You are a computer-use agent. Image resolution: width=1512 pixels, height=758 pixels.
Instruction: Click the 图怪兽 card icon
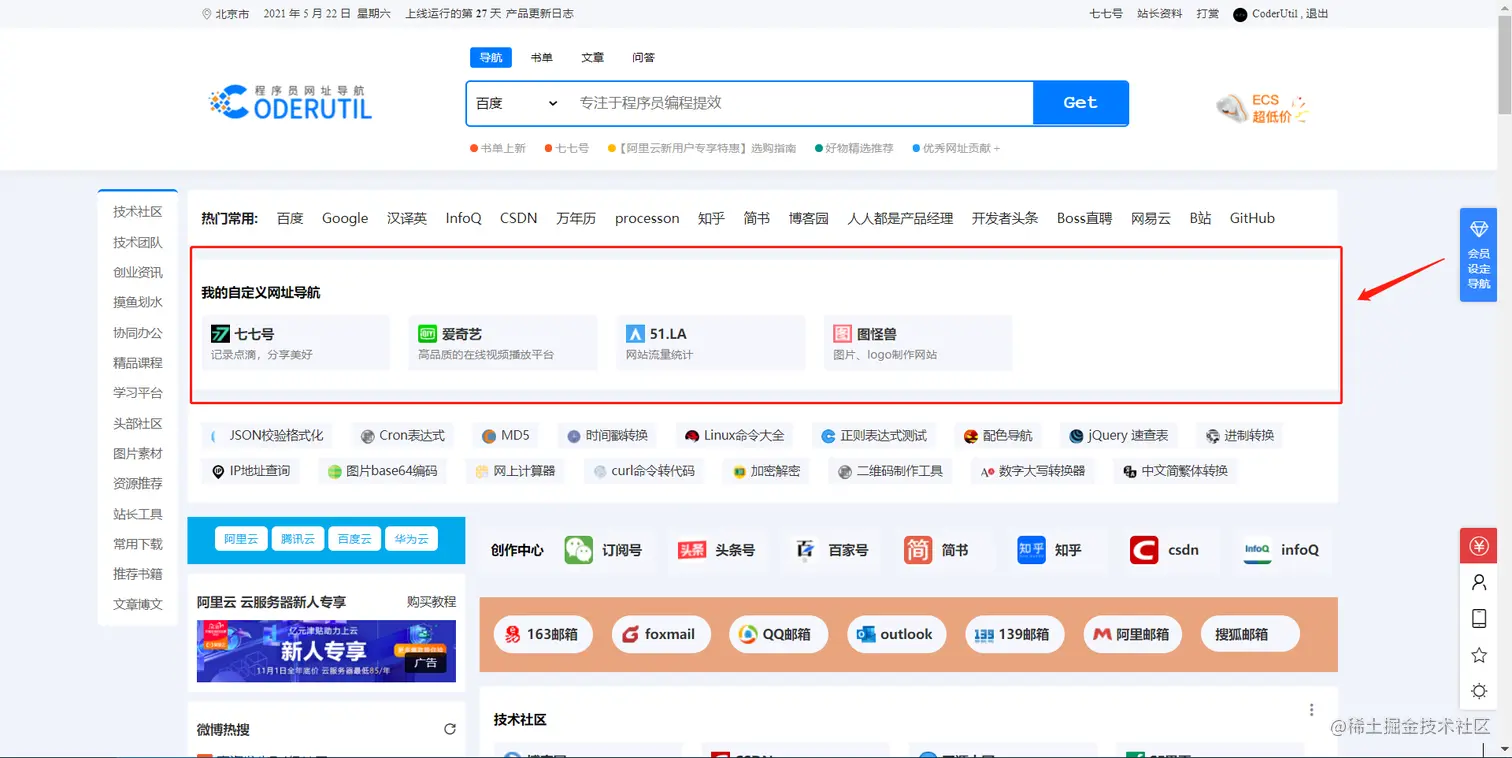click(843, 334)
